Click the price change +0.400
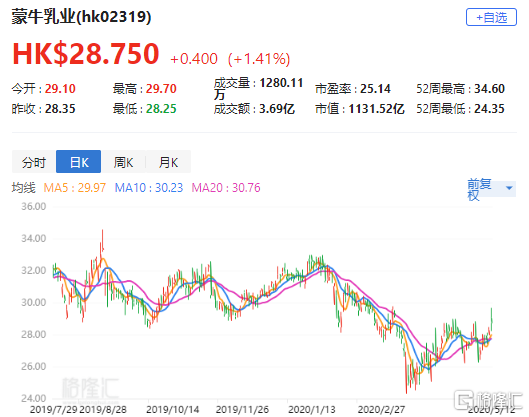This screenshot has width=529, height=417. (194, 59)
